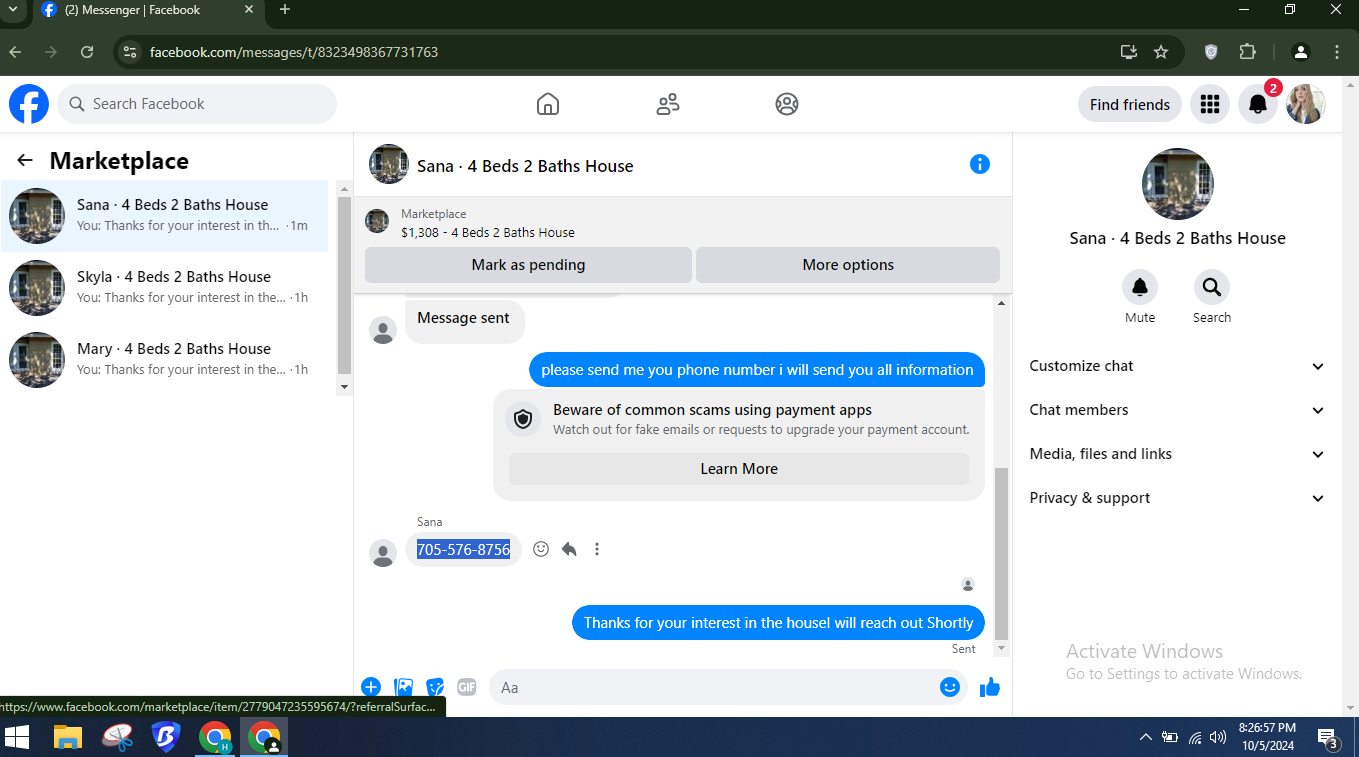
Task: Open a new browser tab
Action: 285,10
